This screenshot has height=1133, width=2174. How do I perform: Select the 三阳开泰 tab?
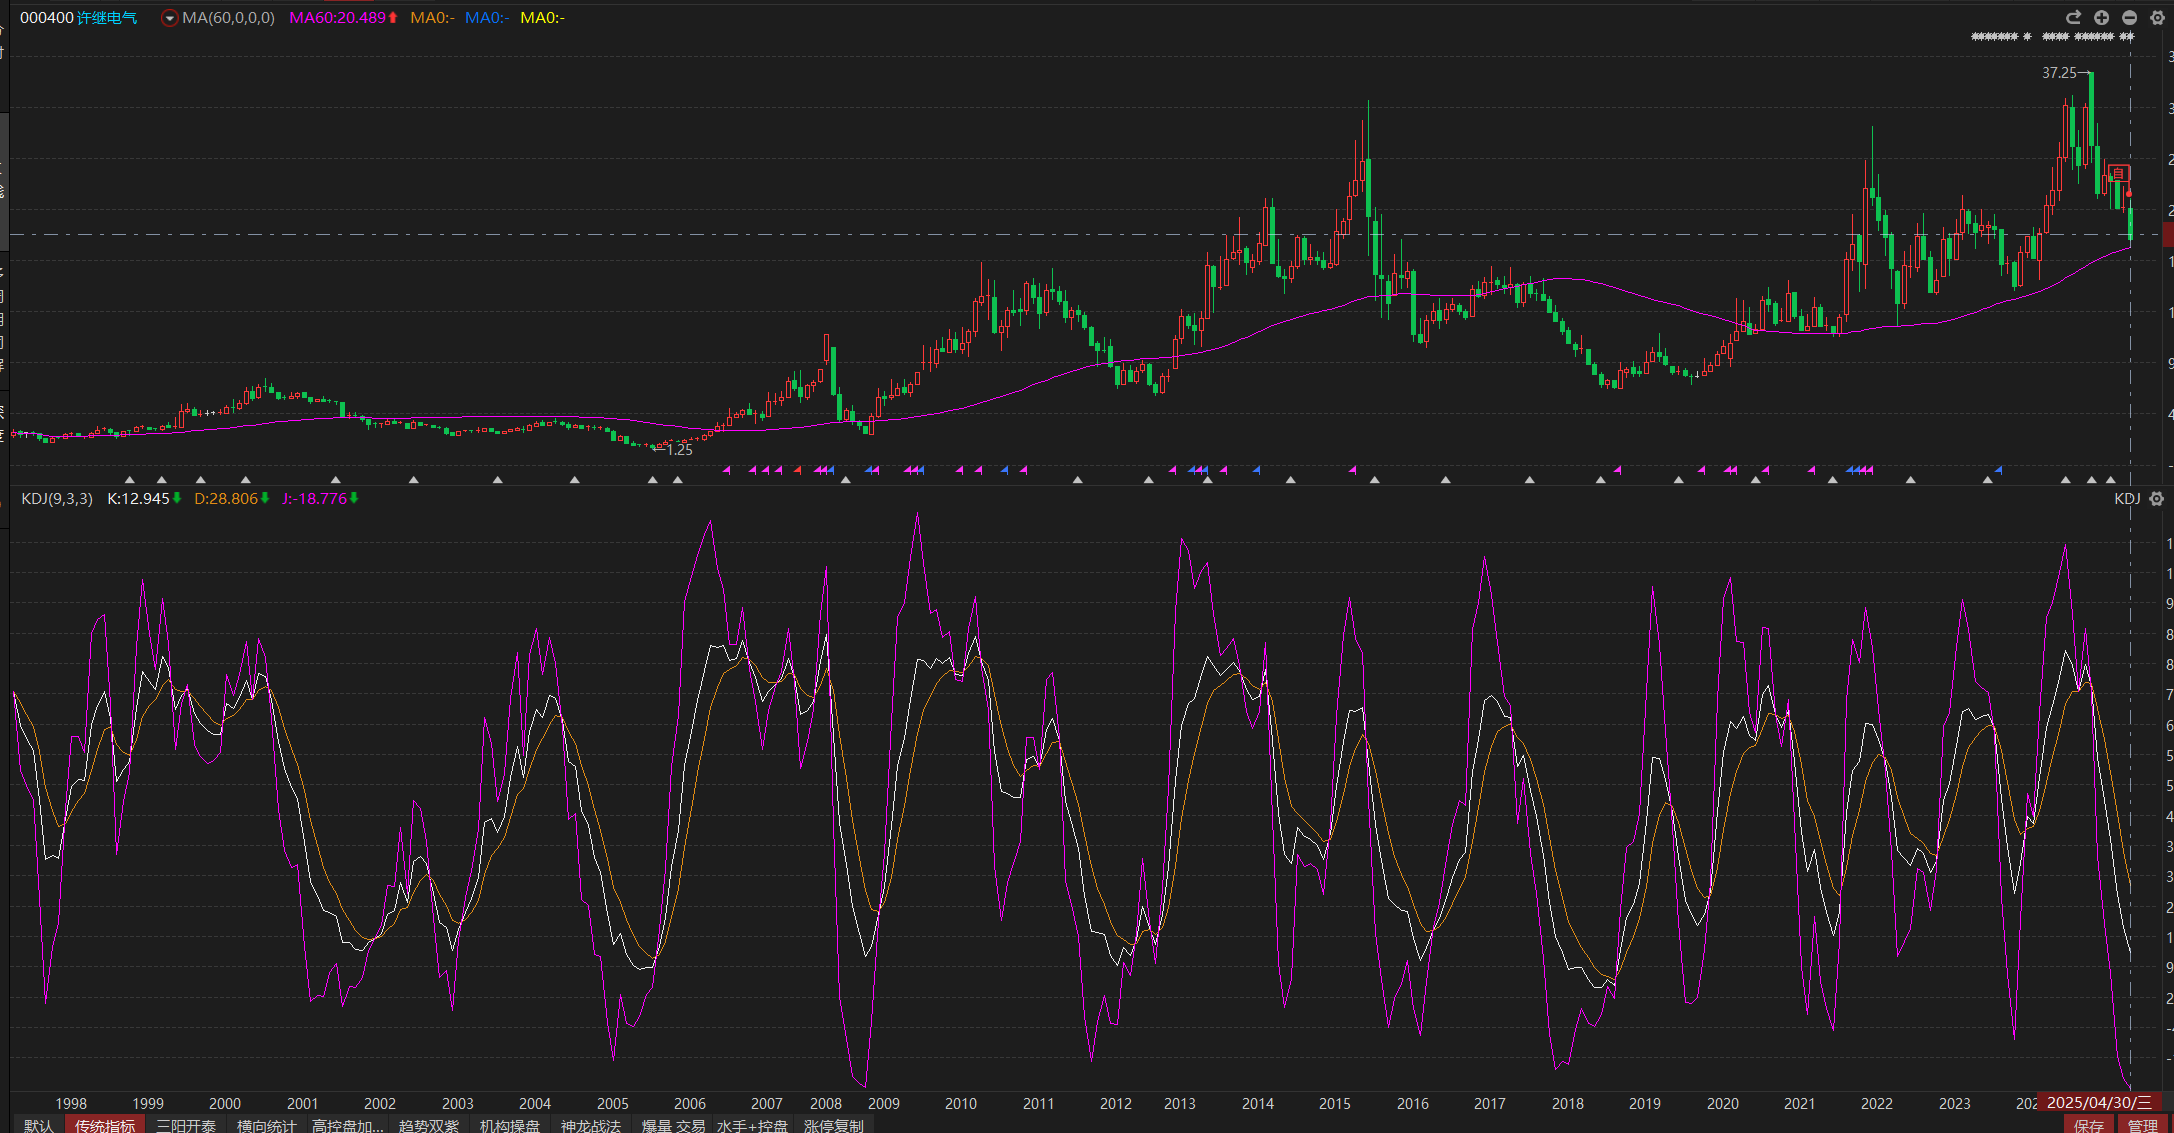(x=186, y=1125)
